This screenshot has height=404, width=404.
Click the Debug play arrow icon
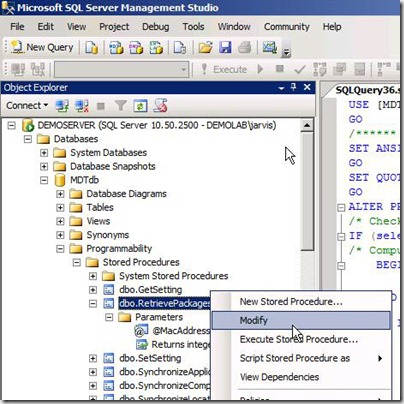click(x=261, y=69)
